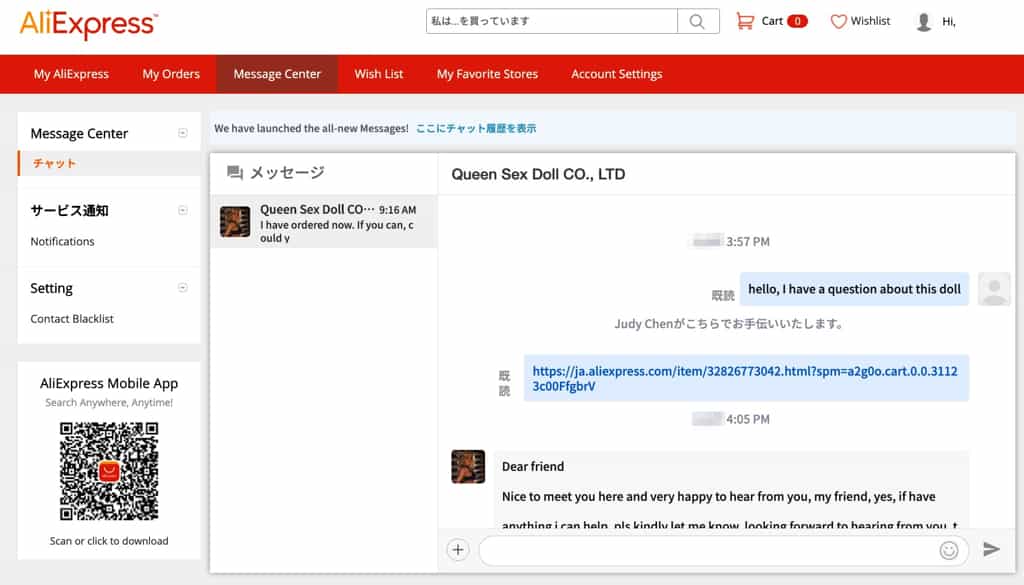The image size is (1024, 585).
Task: Open Notifications in the sidebar
Action: point(62,242)
